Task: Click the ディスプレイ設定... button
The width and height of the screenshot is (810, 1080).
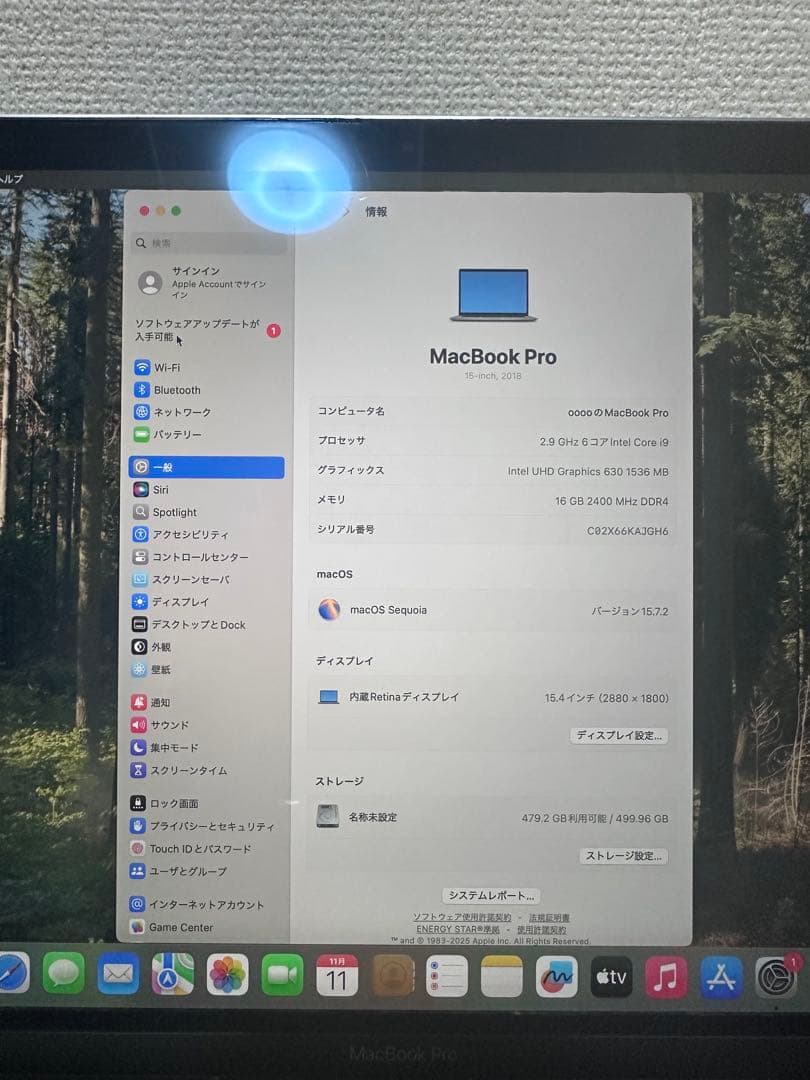Action: [619, 736]
